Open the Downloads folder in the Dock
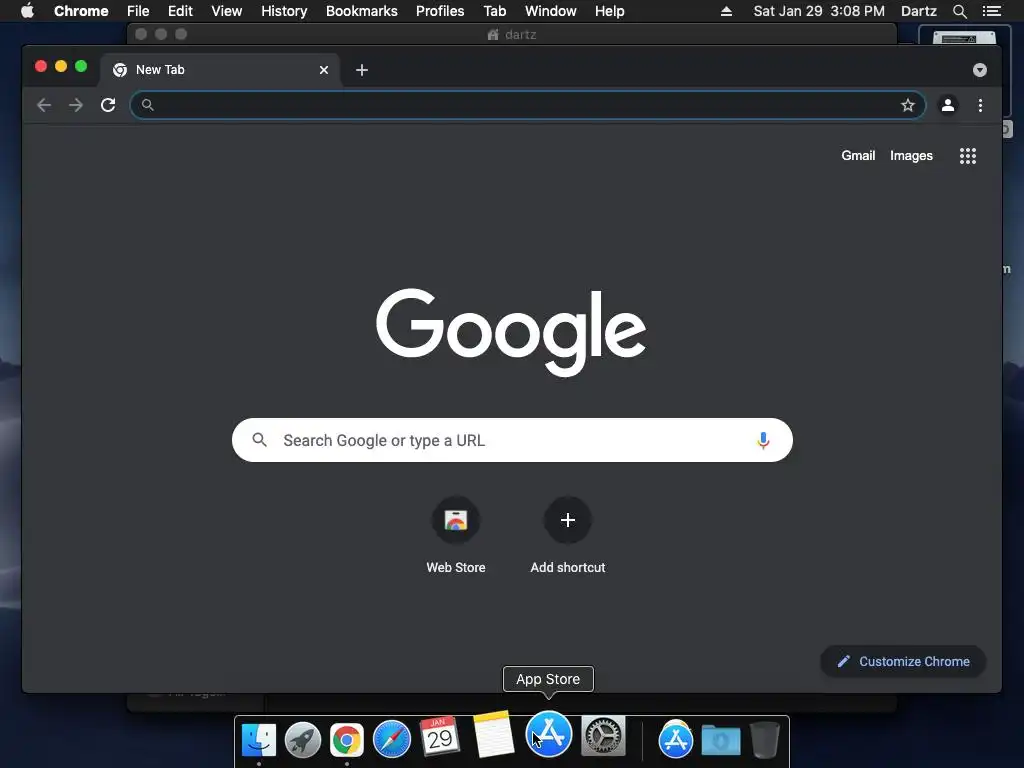Screen dimensions: 1024x768 tap(721, 741)
